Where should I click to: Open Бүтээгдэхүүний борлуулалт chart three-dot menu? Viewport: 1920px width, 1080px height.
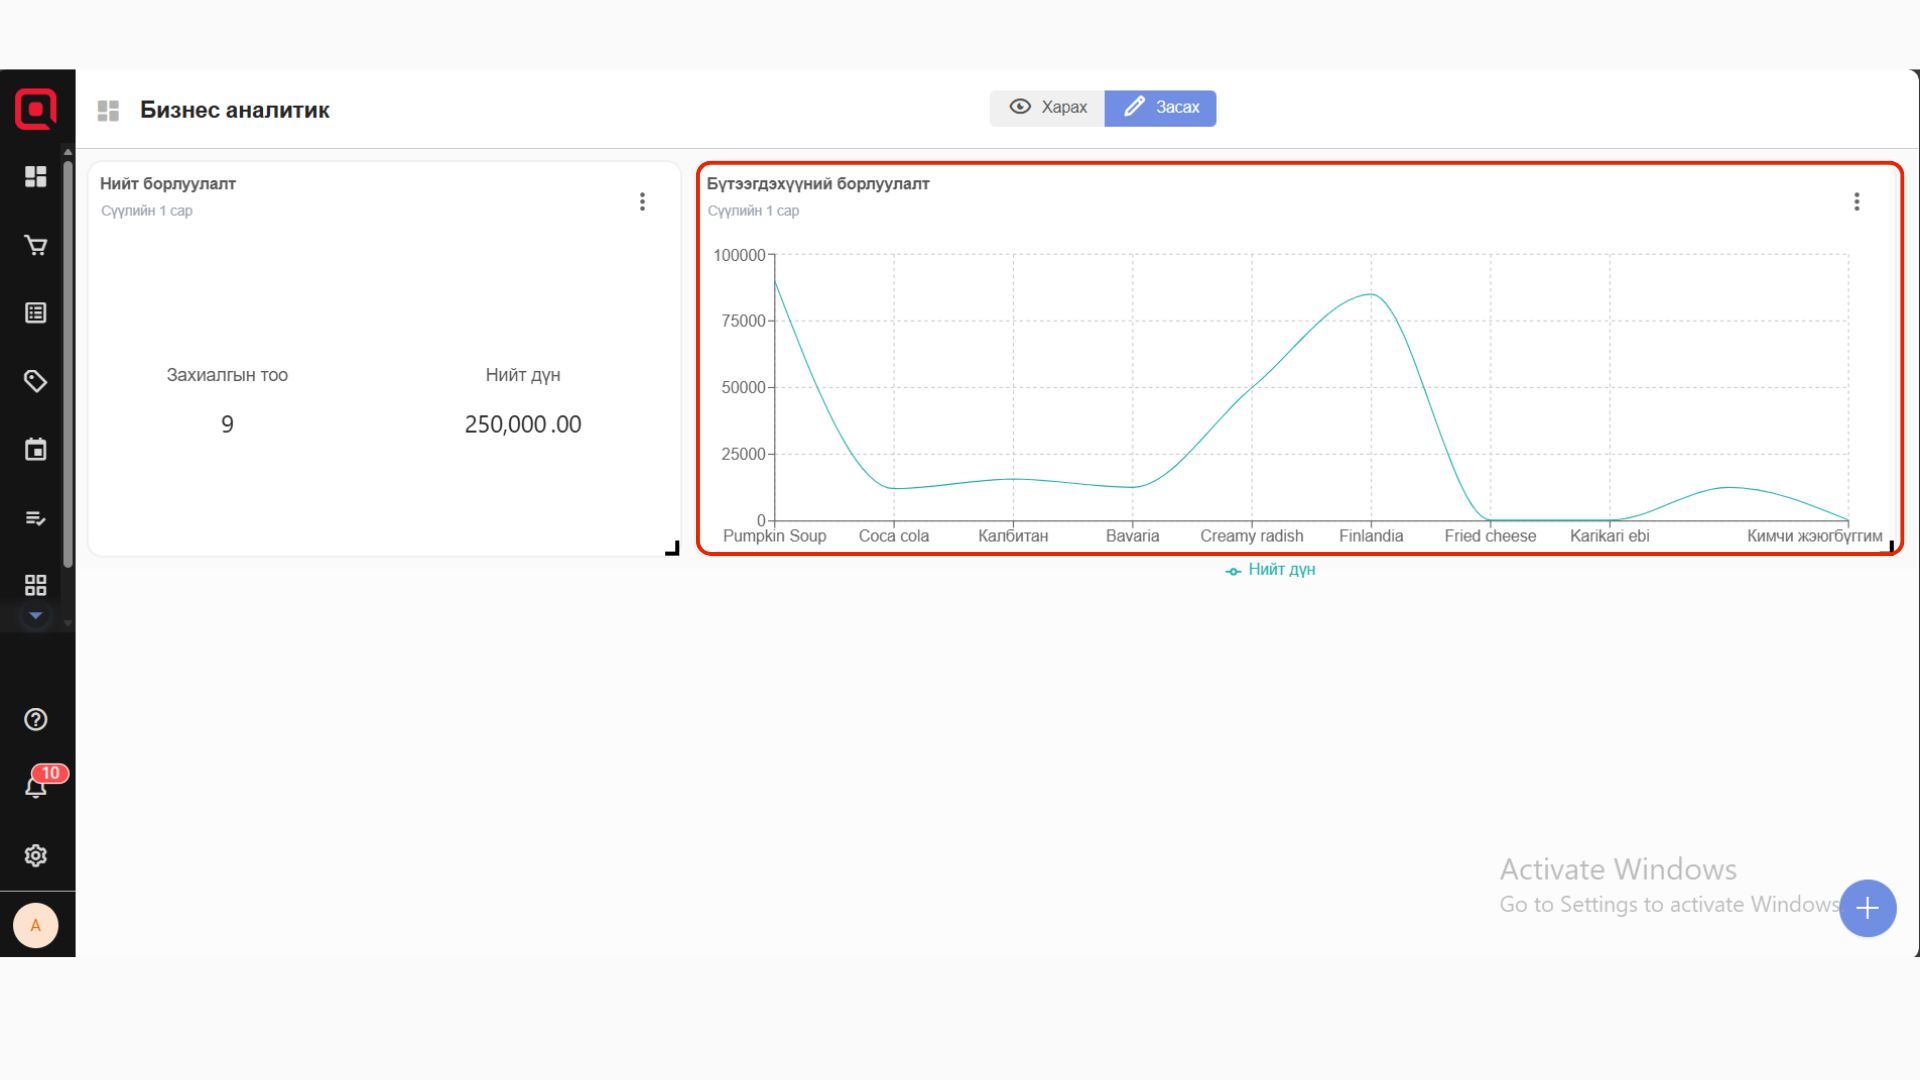(x=1856, y=202)
